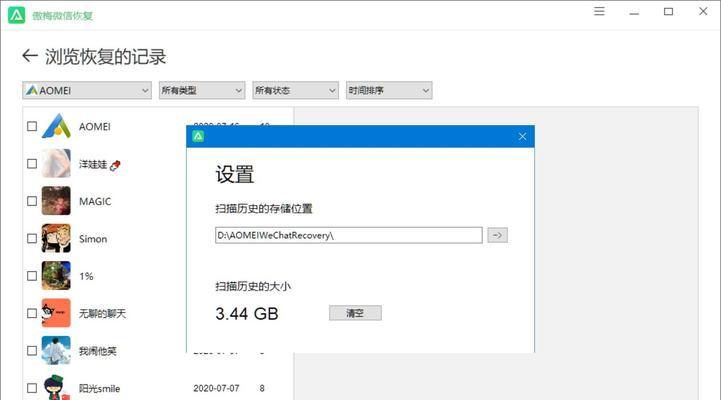
Task: Close the 设置 dialog with X
Action: pos(522,137)
